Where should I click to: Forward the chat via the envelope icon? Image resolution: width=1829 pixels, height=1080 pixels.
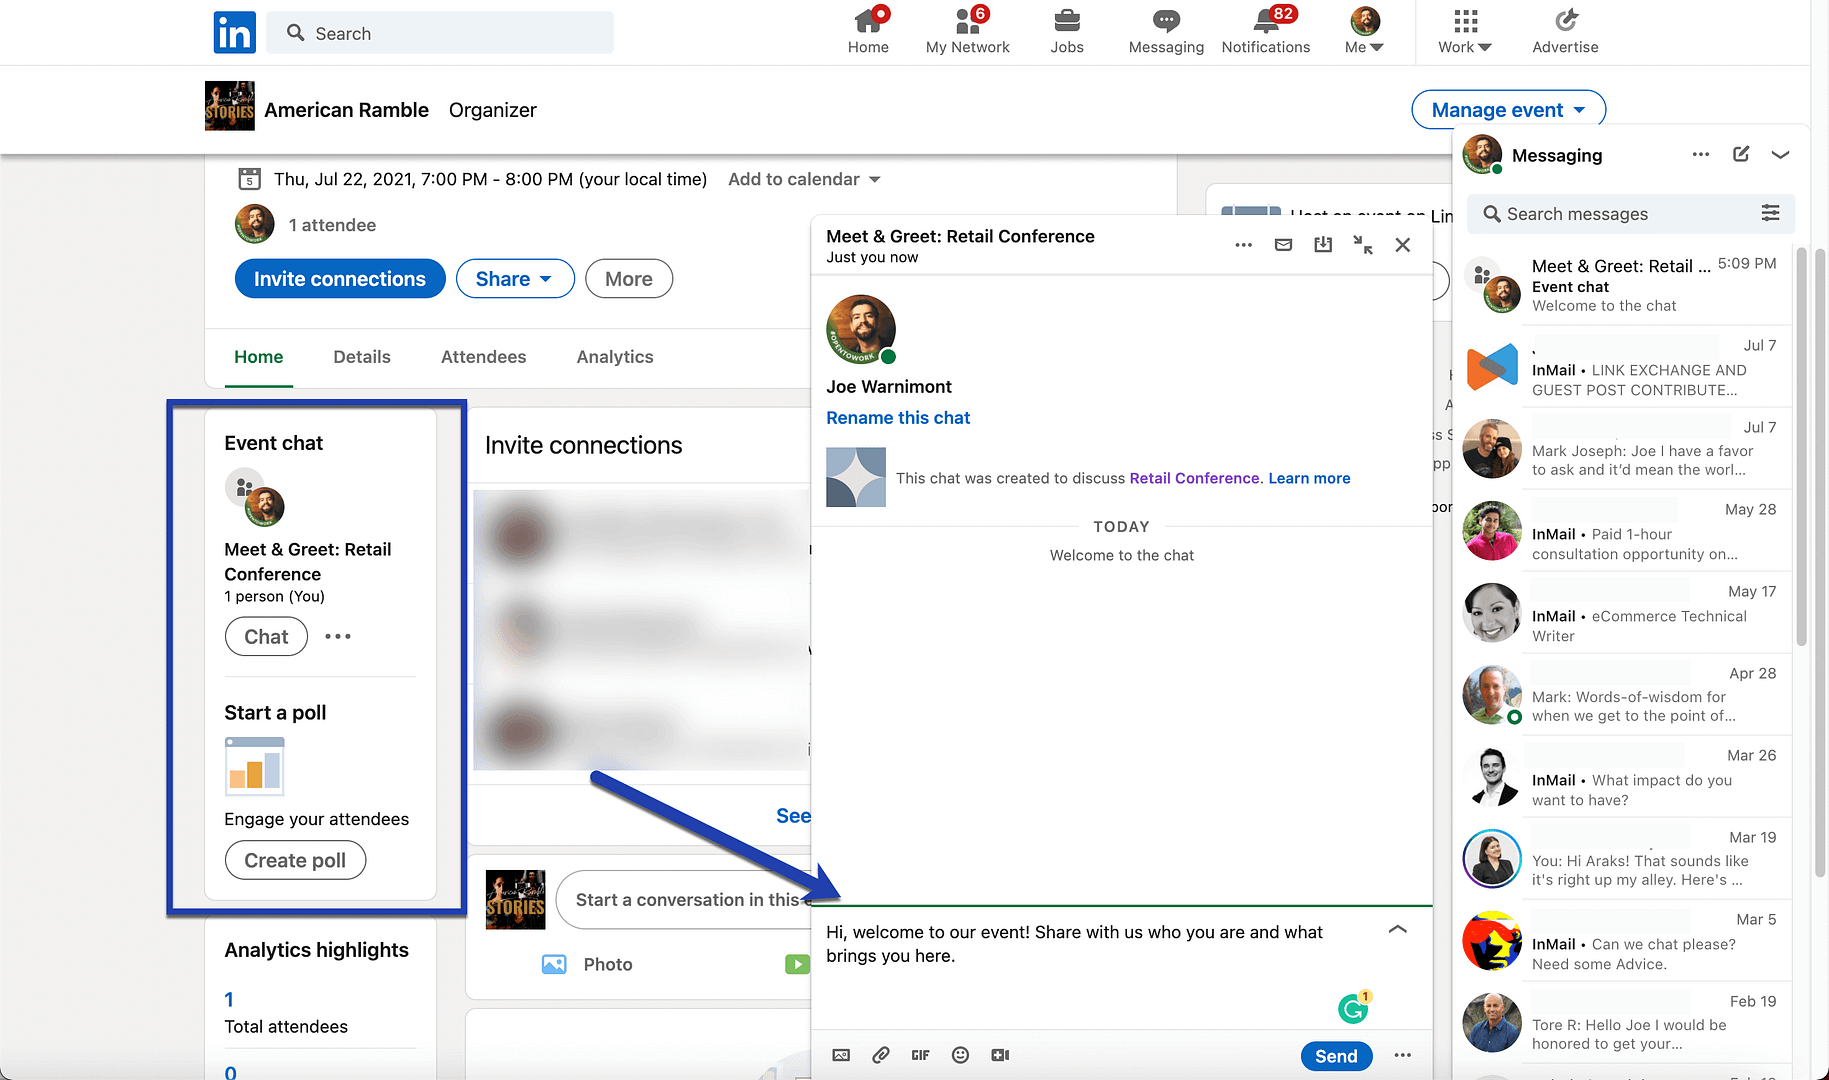tap(1283, 244)
